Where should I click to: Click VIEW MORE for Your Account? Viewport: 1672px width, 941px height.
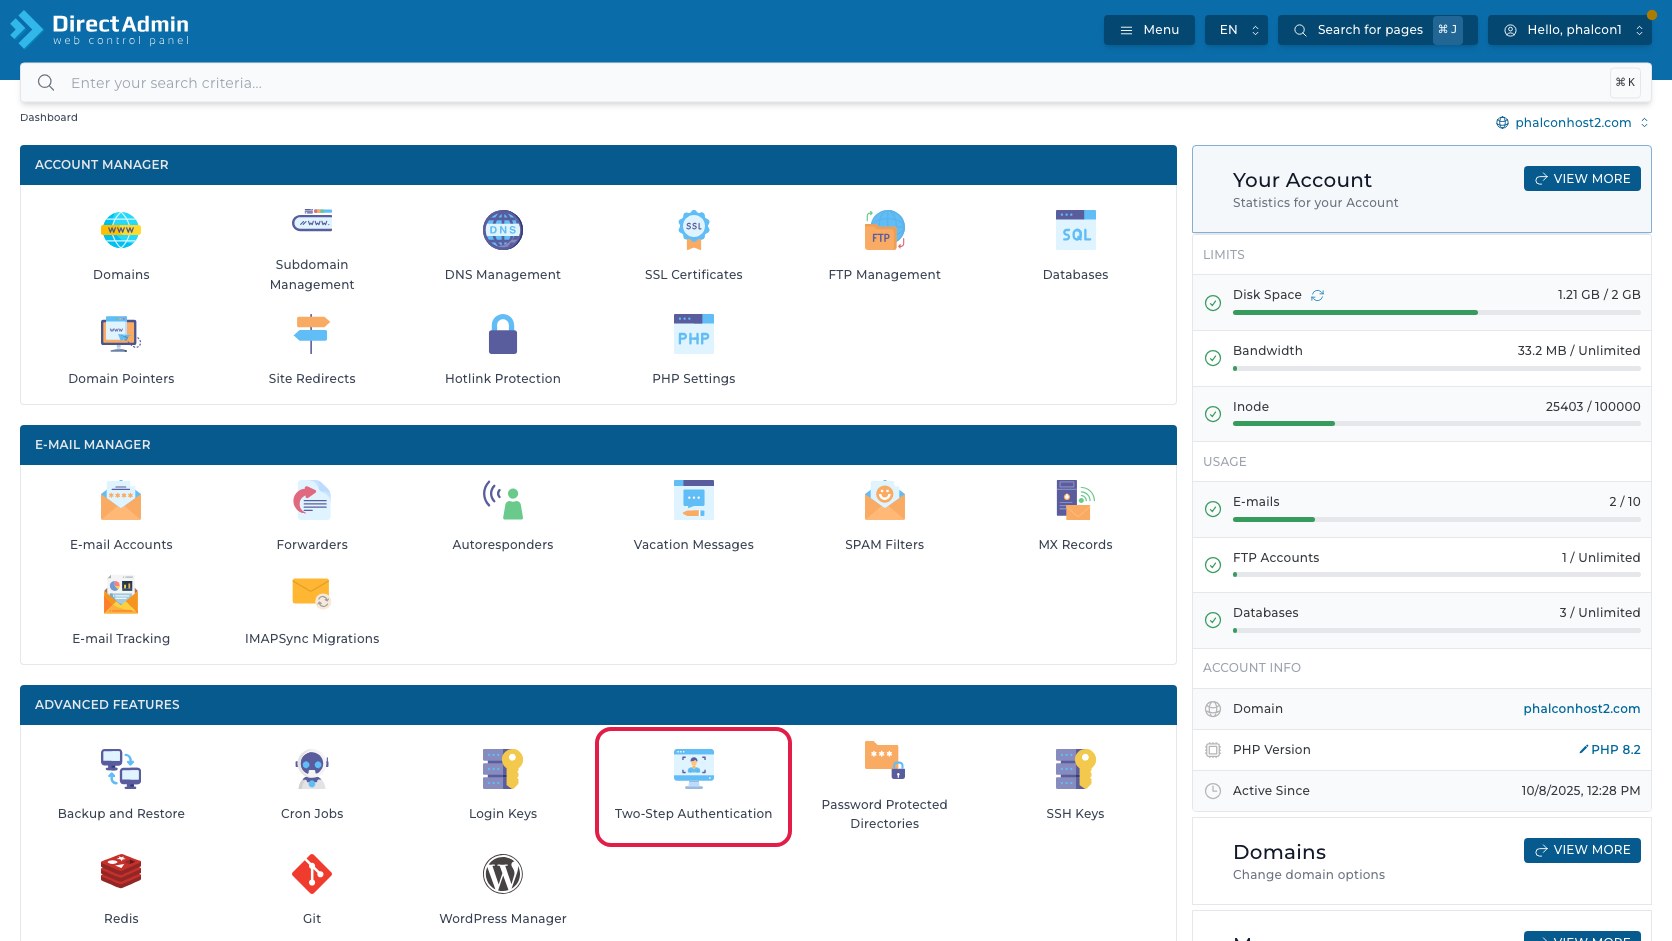(x=1582, y=179)
